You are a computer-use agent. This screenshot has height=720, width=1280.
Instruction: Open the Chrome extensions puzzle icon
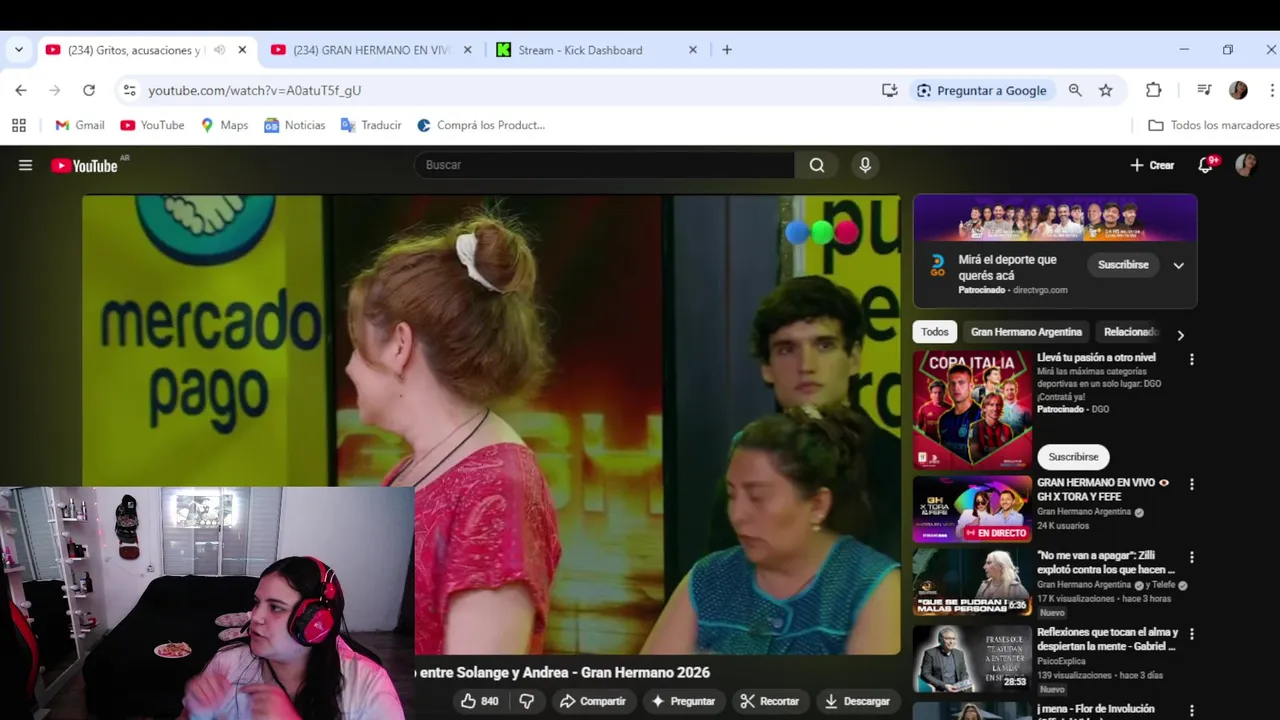pos(1153,90)
